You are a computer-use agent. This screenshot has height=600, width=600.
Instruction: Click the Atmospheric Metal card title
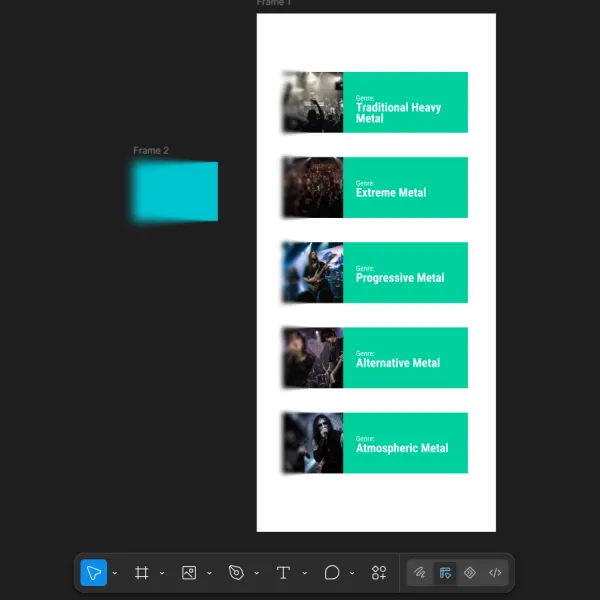[402, 448]
